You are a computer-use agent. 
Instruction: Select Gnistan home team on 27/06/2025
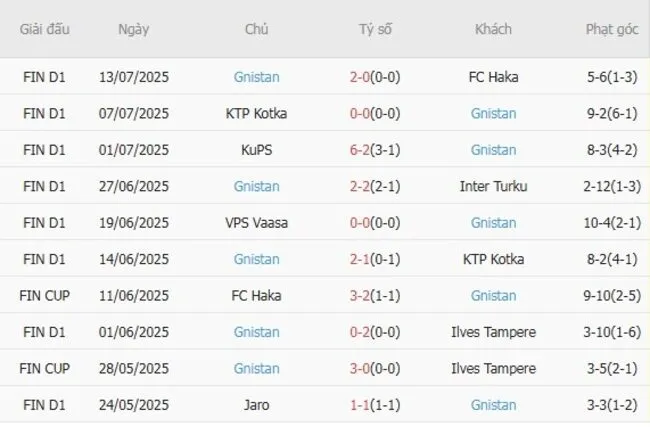(x=256, y=186)
